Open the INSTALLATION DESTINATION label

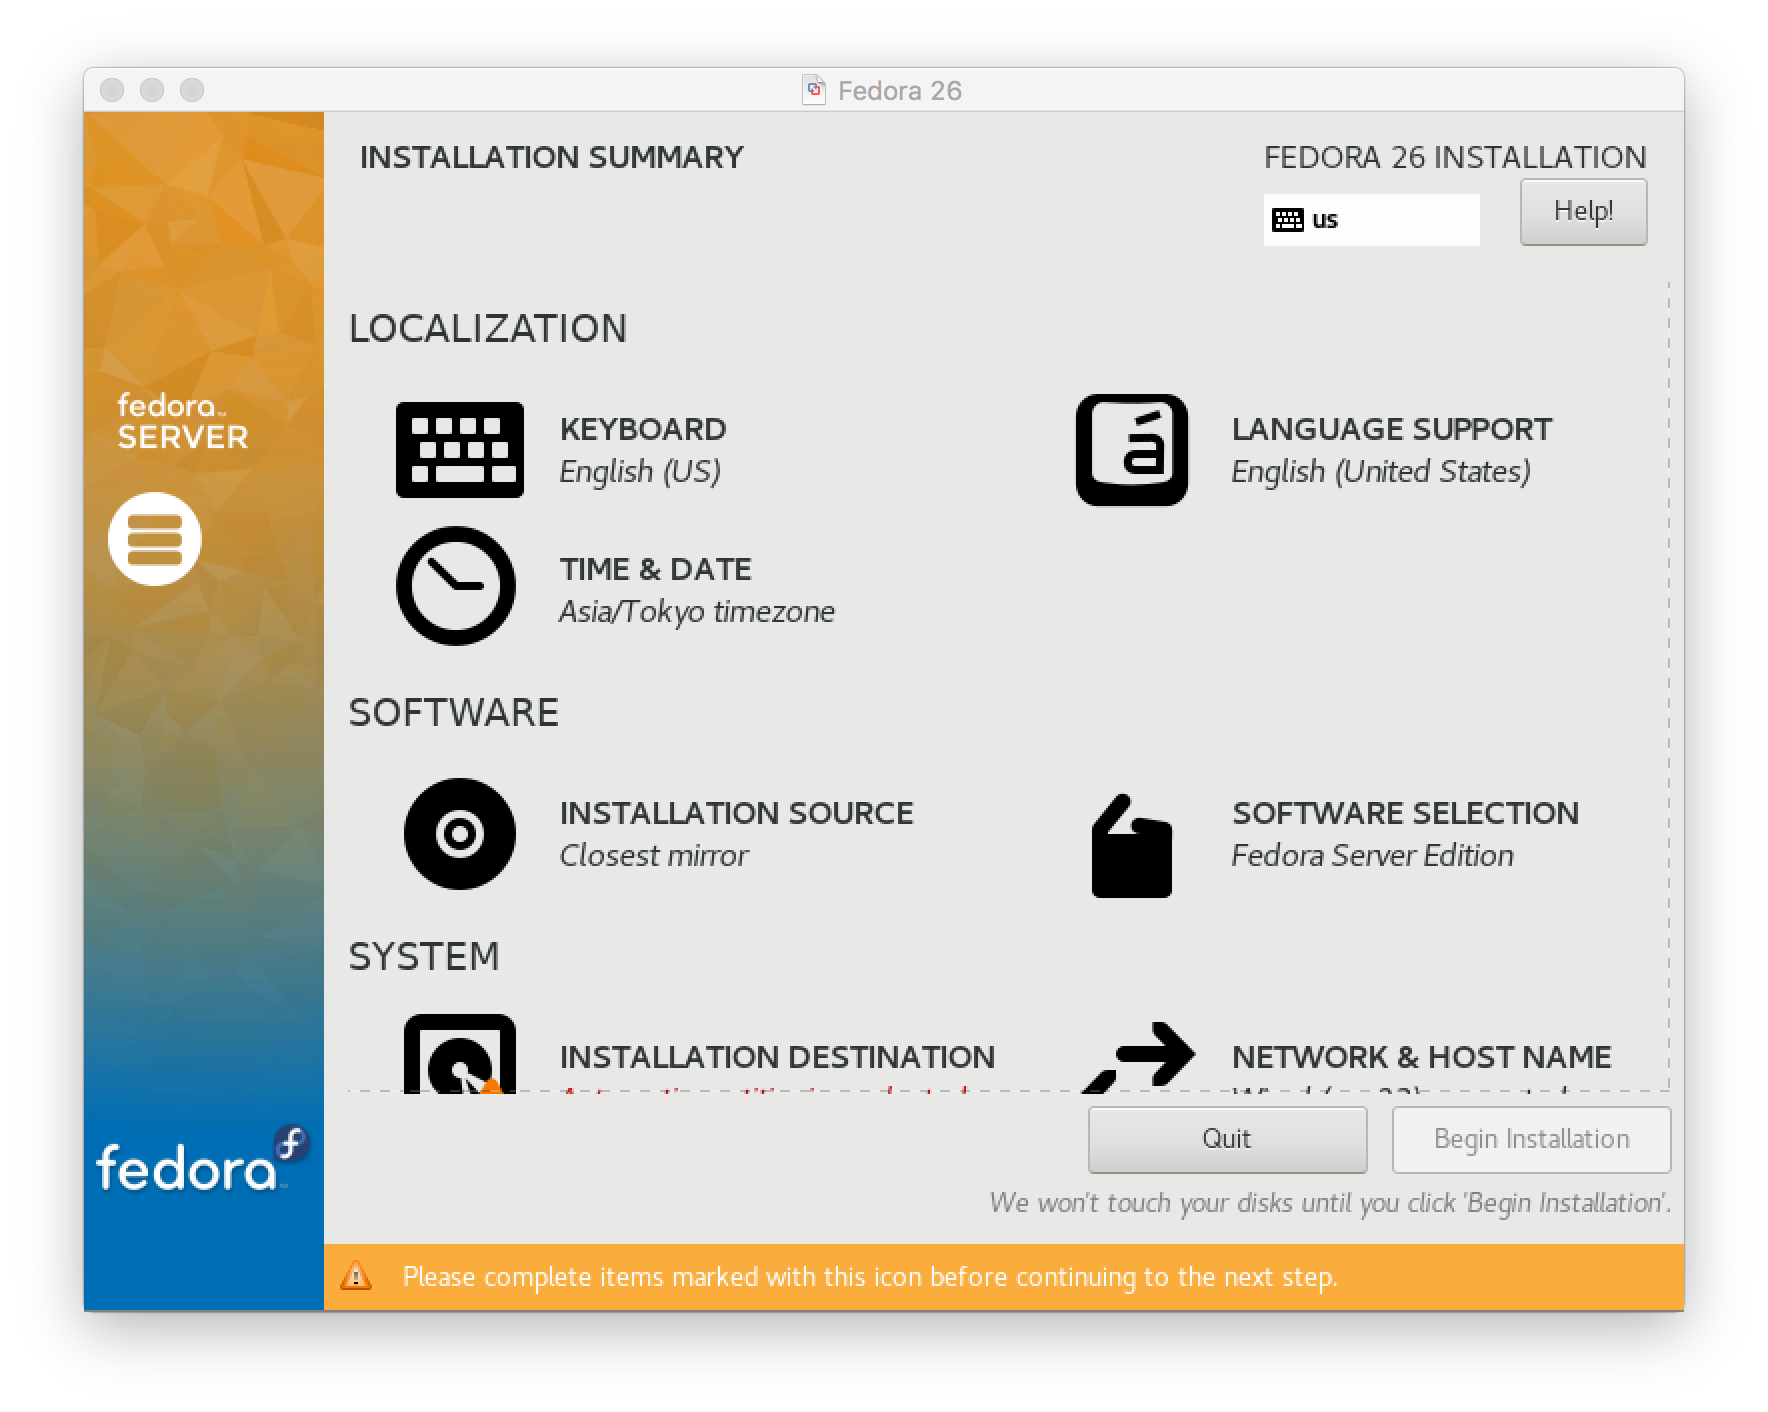(x=778, y=1057)
